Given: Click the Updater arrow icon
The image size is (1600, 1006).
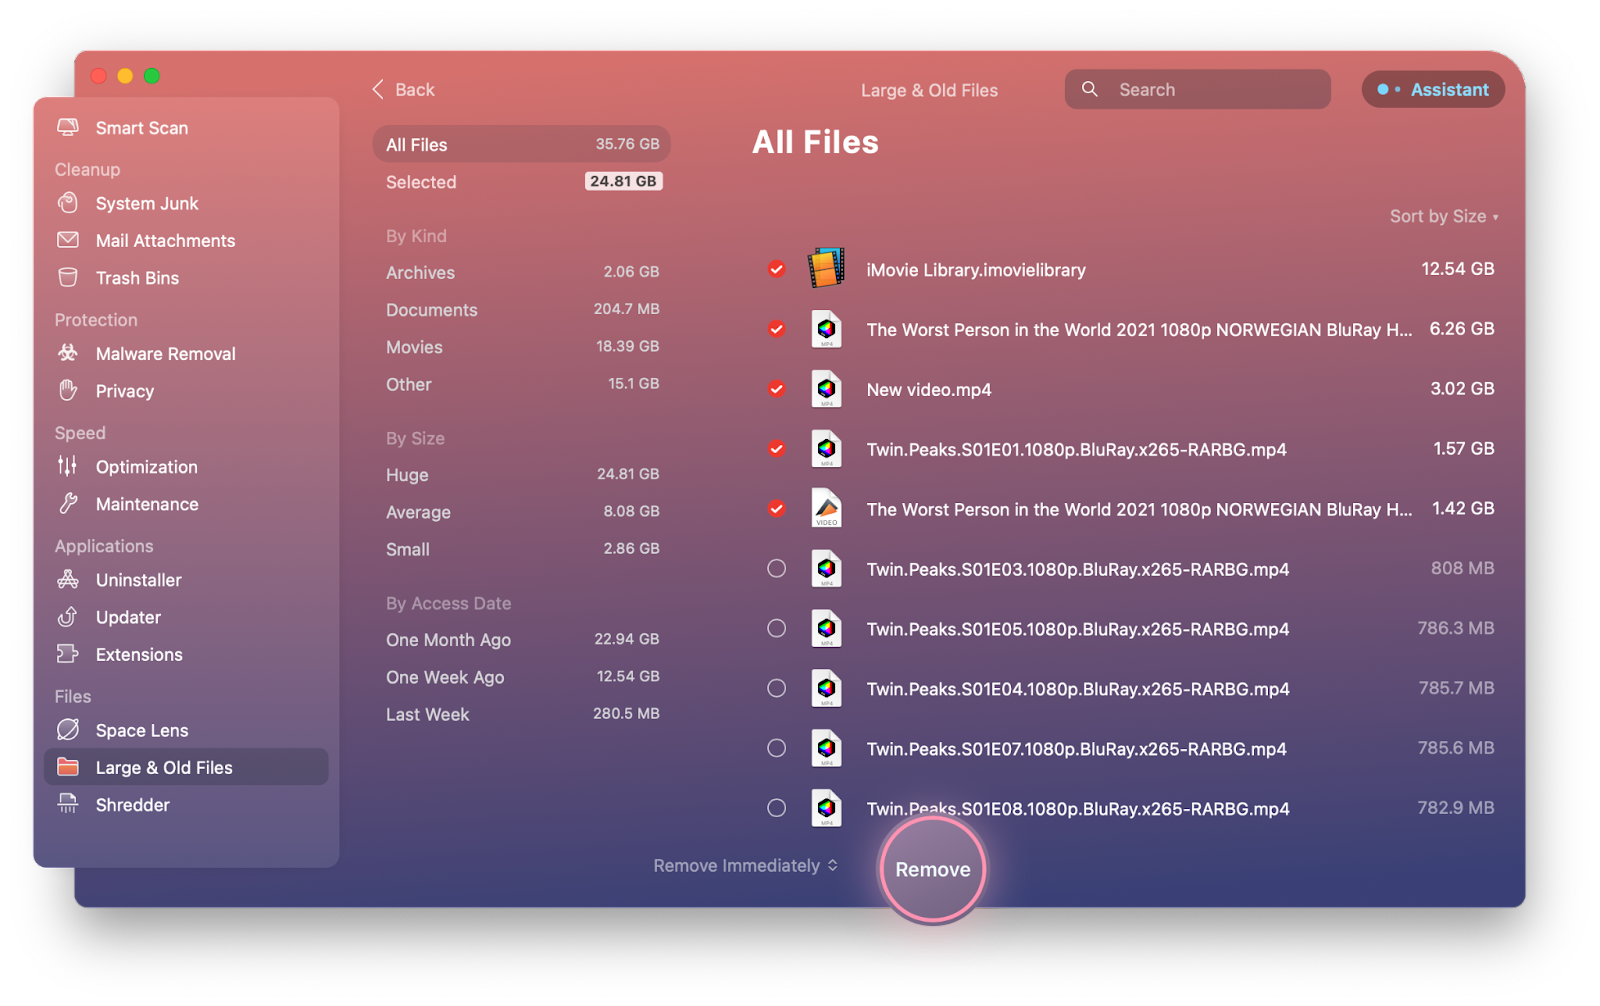Looking at the screenshot, I should tap(68, 616).
